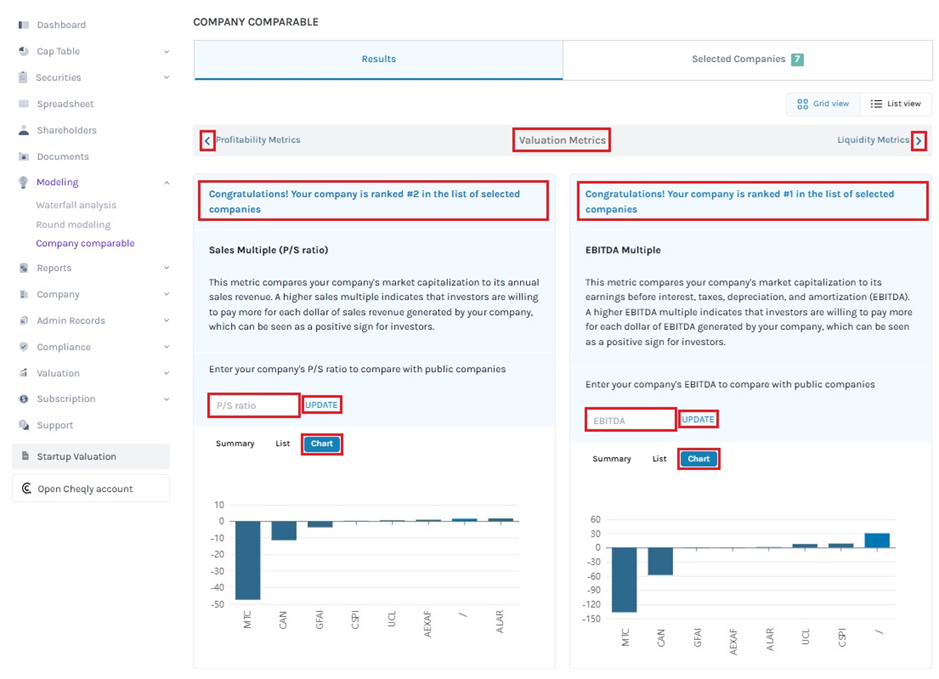Click the Modeling lightbulb icon

pyautogui.click(x=24, y=182)
